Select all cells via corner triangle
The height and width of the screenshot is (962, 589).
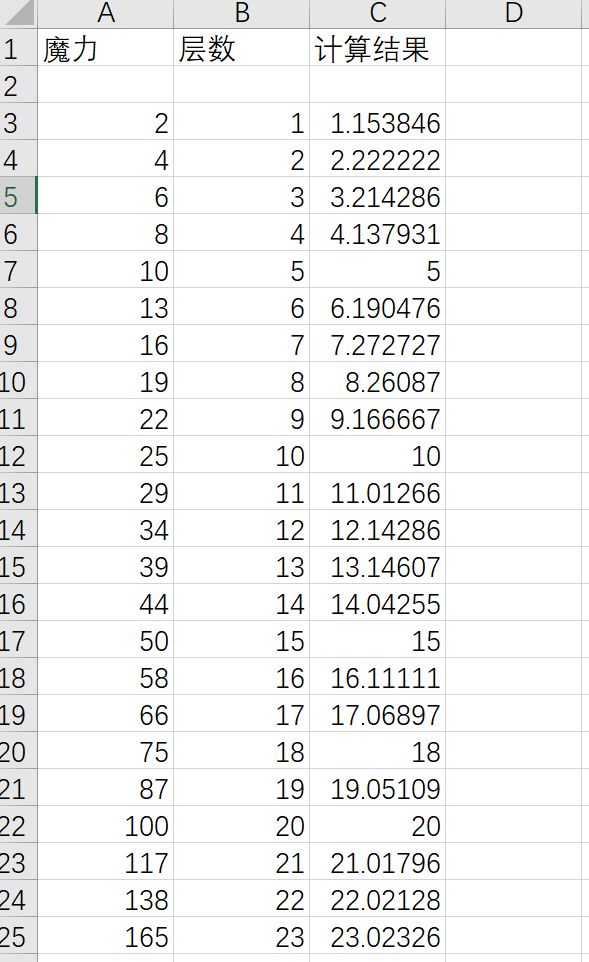coord(18,13)
